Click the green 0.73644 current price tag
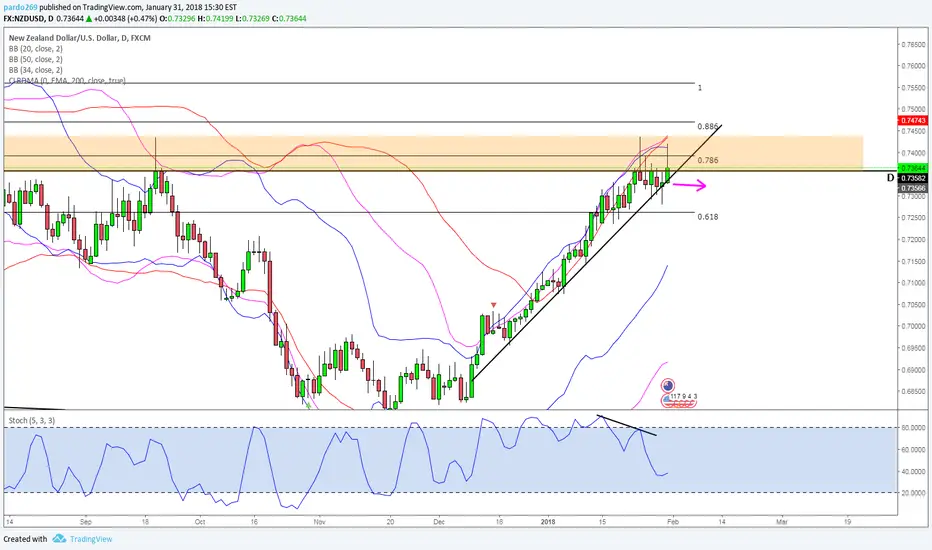Screen dimensions: 932x550 912,169
